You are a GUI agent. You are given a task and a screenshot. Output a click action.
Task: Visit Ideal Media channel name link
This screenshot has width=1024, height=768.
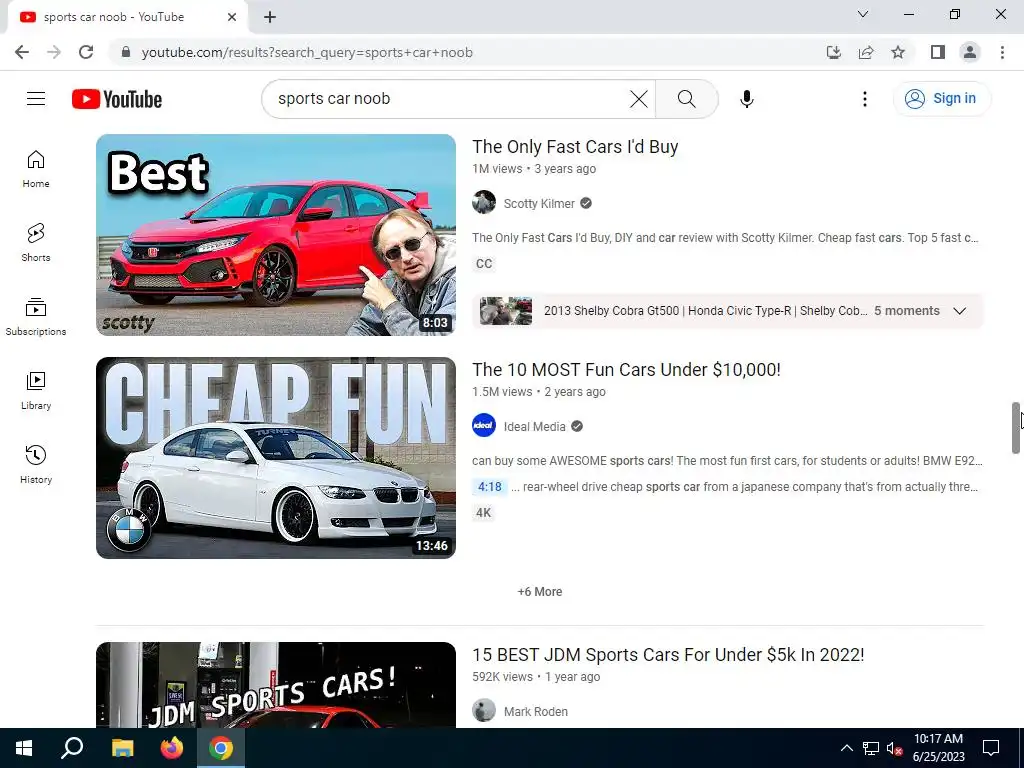coord(534,427)
